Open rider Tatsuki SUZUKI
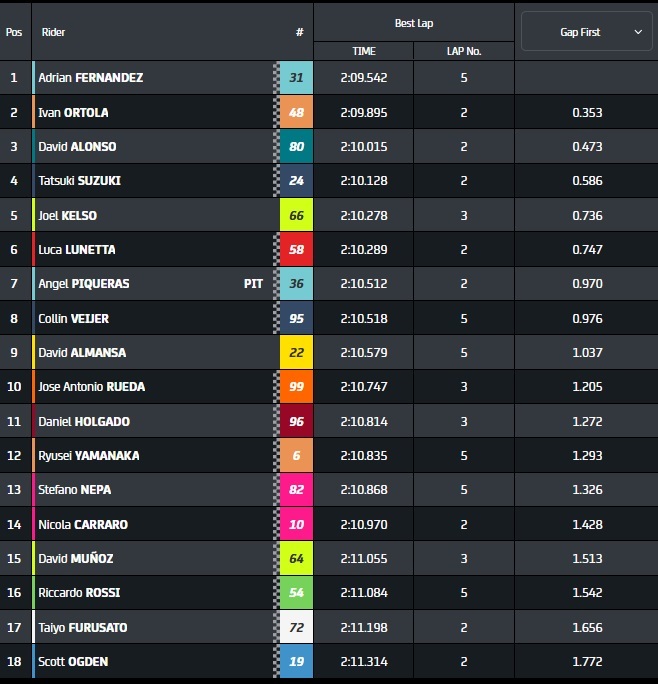This screenshot has width=658, height=684. tap(79, 181)
